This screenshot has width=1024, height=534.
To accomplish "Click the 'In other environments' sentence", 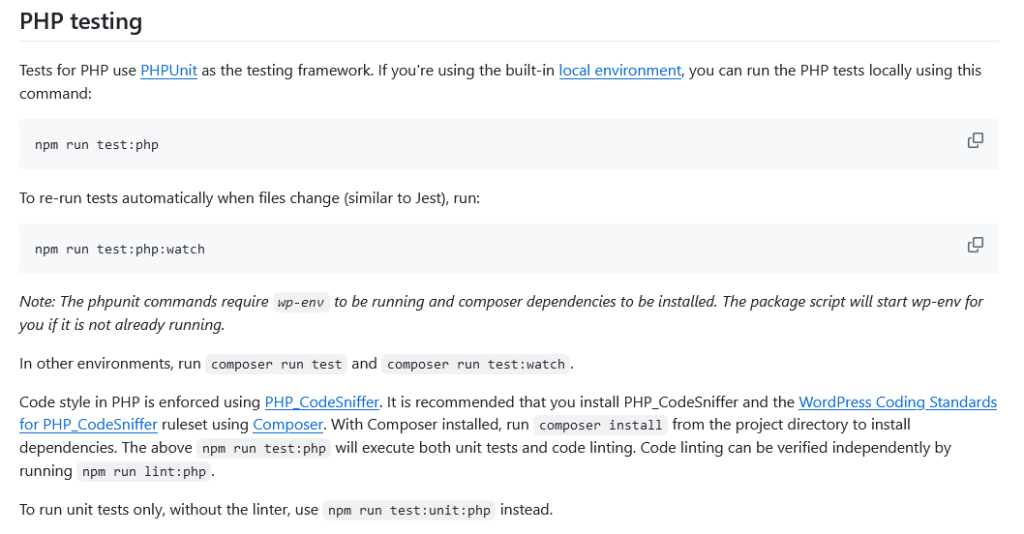I will click(110, 364).
